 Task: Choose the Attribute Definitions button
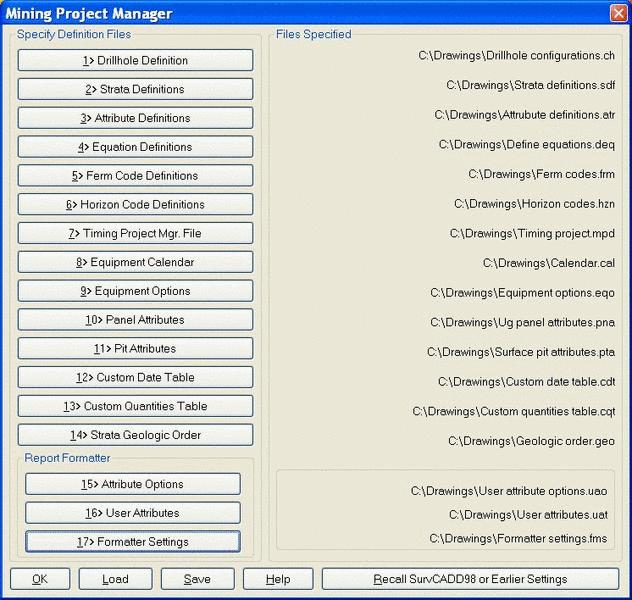tap(135, 118)
